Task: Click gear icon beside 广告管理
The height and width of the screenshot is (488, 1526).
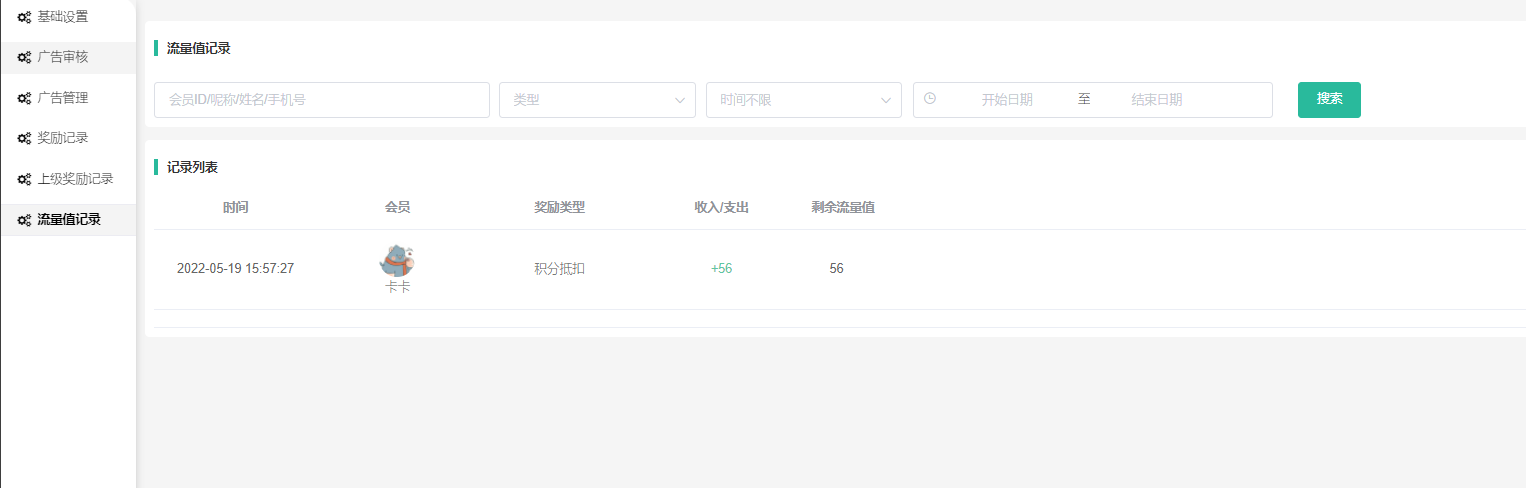Action: pos(24,99)
